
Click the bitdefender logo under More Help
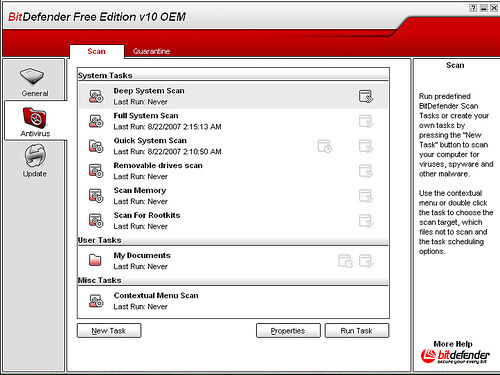[x=455, y=356]
